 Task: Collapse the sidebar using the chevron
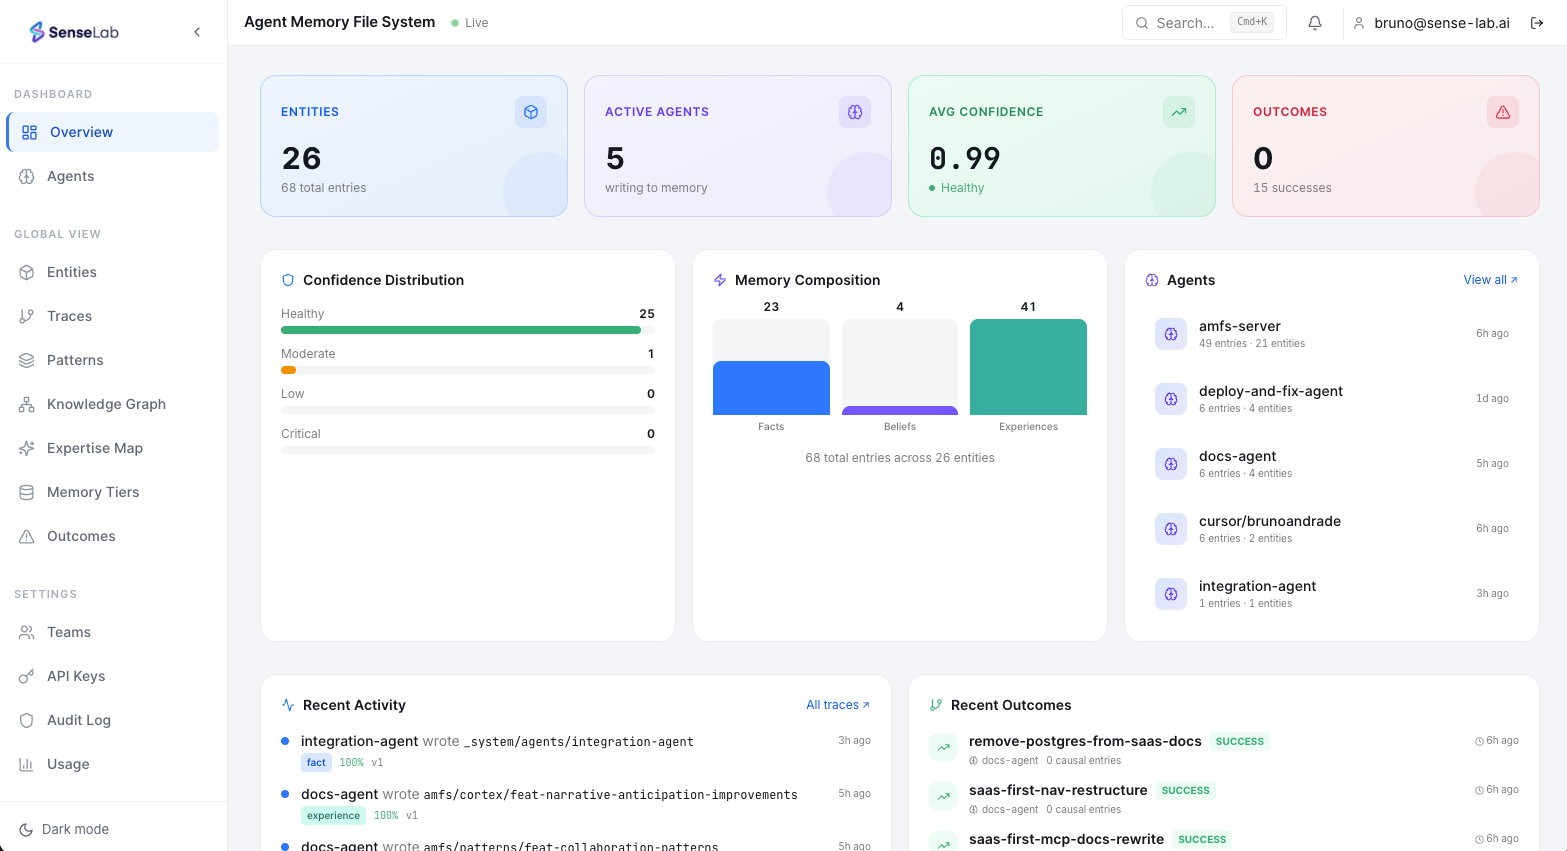pyautogui.click(x=197, y=31)
